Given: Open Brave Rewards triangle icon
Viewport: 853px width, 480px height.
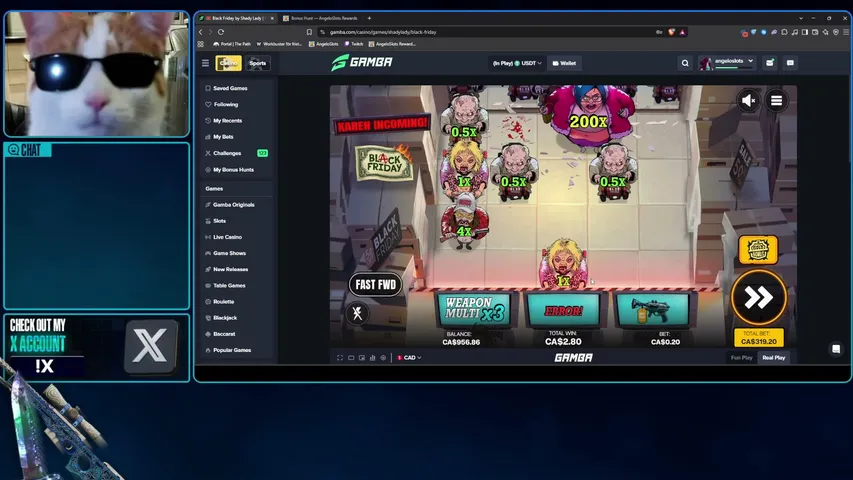Looking at the screenshot, I should (682, 32).
